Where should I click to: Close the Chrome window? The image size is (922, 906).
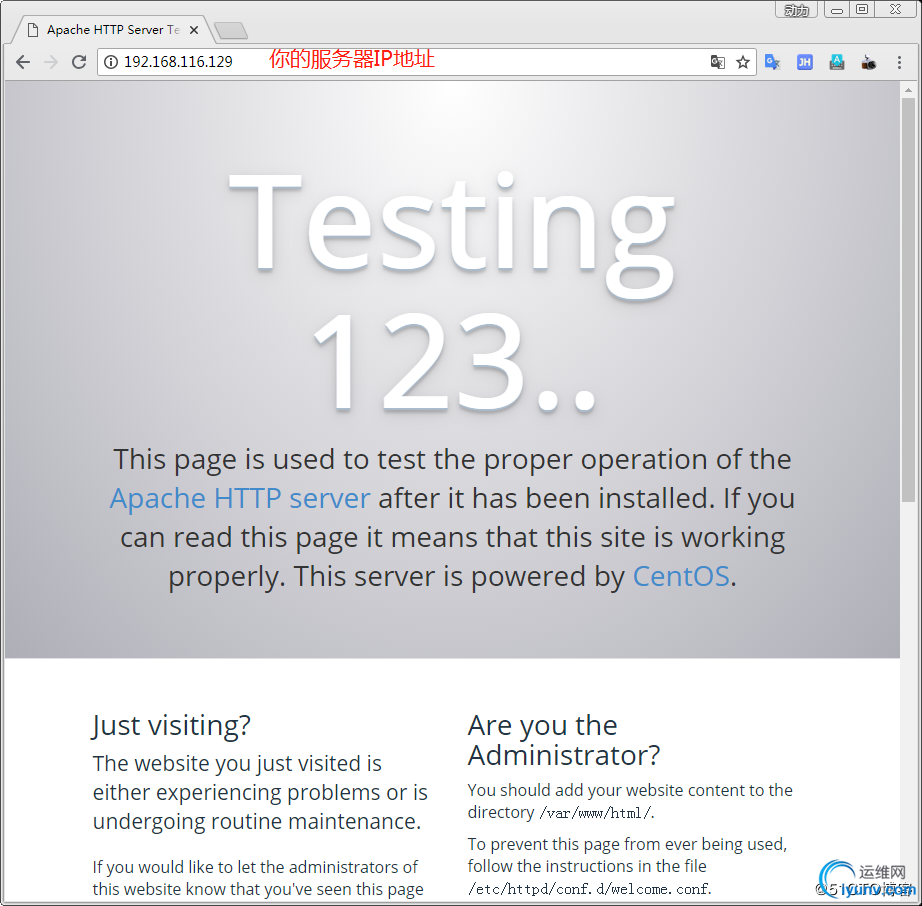[896, 9]
